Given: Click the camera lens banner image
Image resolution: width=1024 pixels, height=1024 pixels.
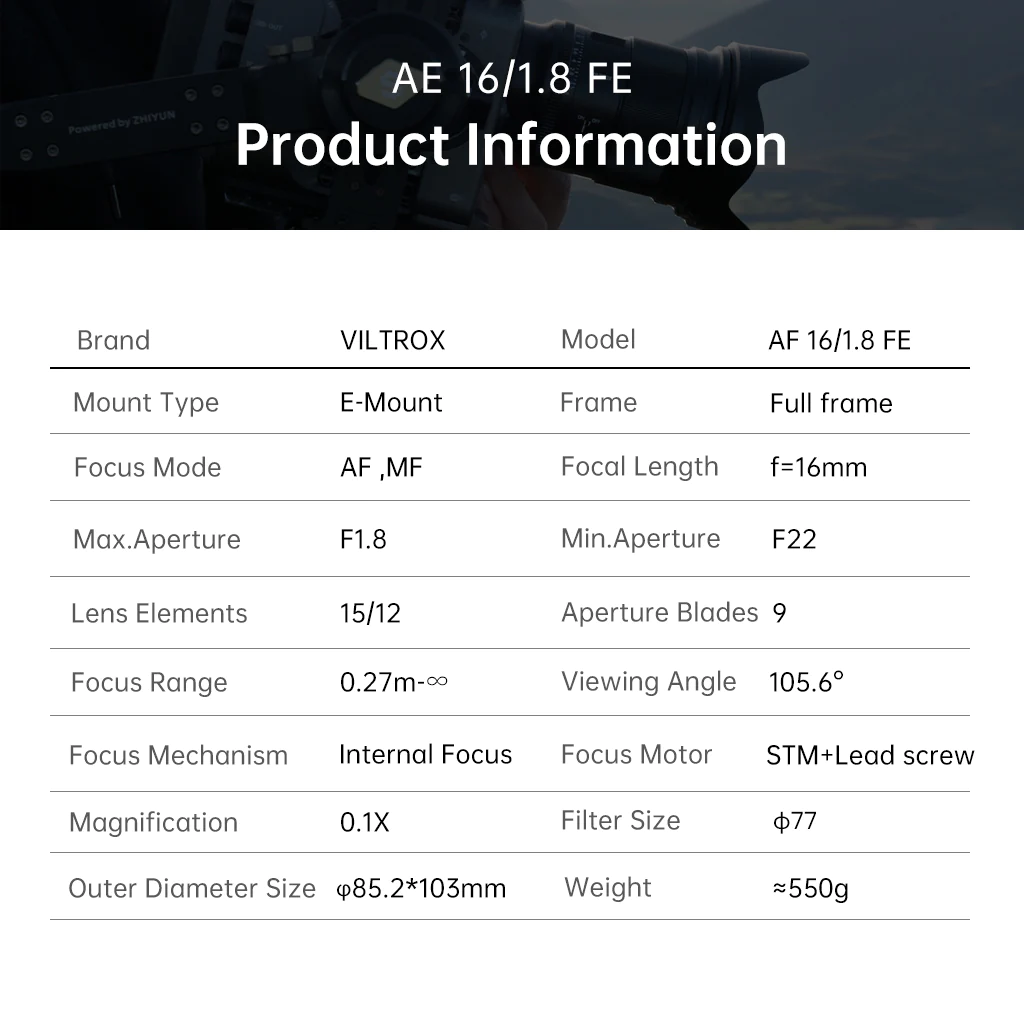Looking at the screenshot, I should coord(512,115).
